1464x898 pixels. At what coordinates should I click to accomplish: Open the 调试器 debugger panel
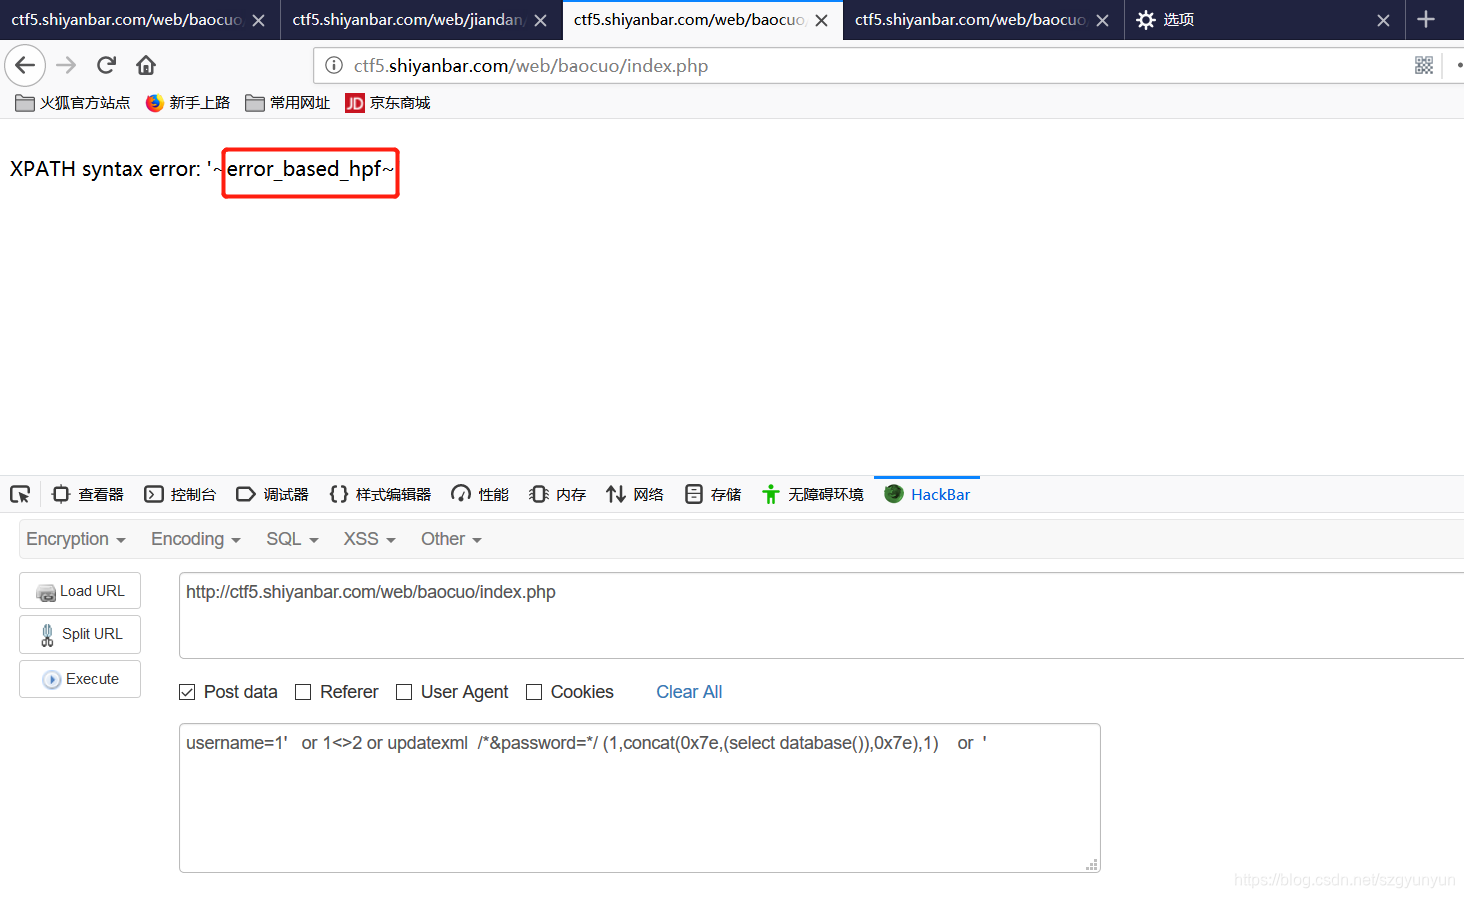(272, 494)
